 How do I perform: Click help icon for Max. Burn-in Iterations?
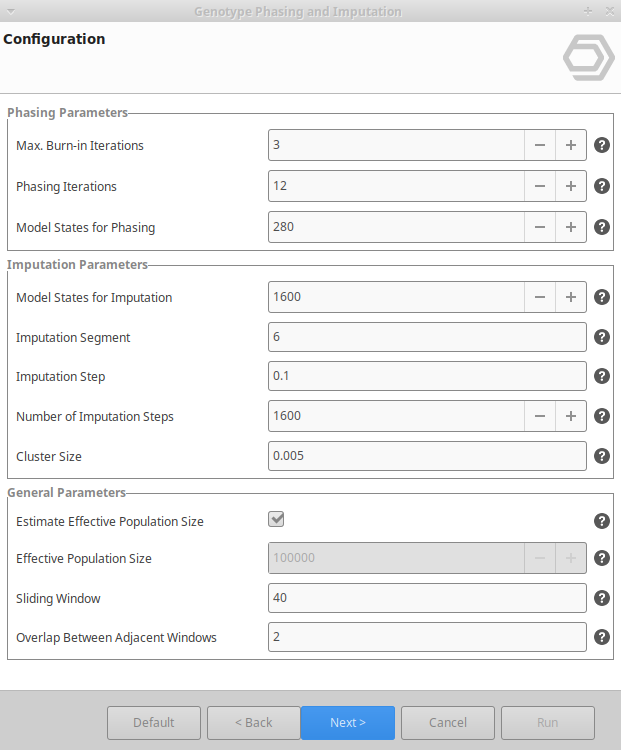(602, 145)
